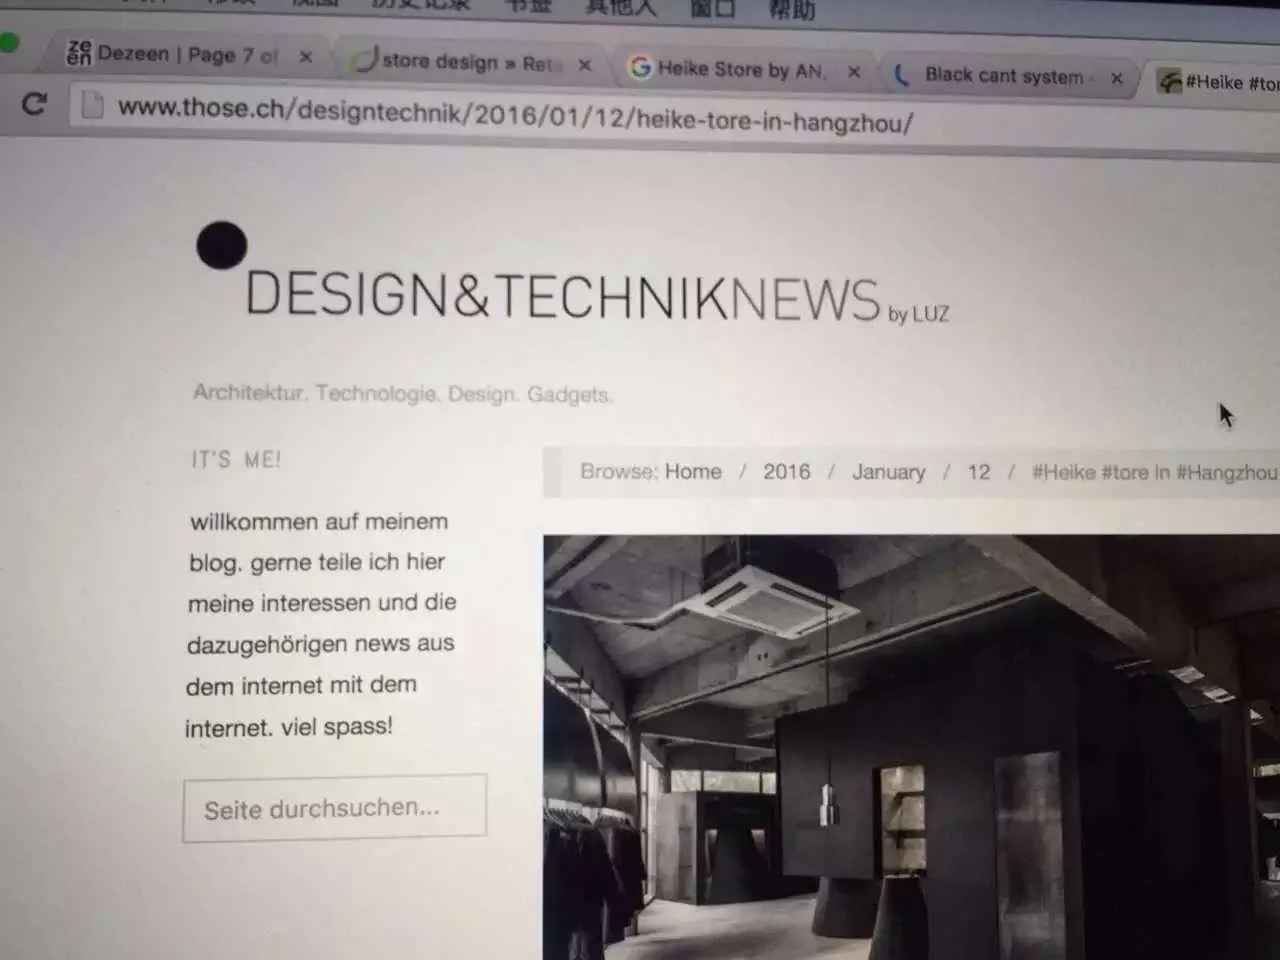Switch to the Black cant system tab
Viewport: 1280px width, 960px height.
[x=1008, y=75]
